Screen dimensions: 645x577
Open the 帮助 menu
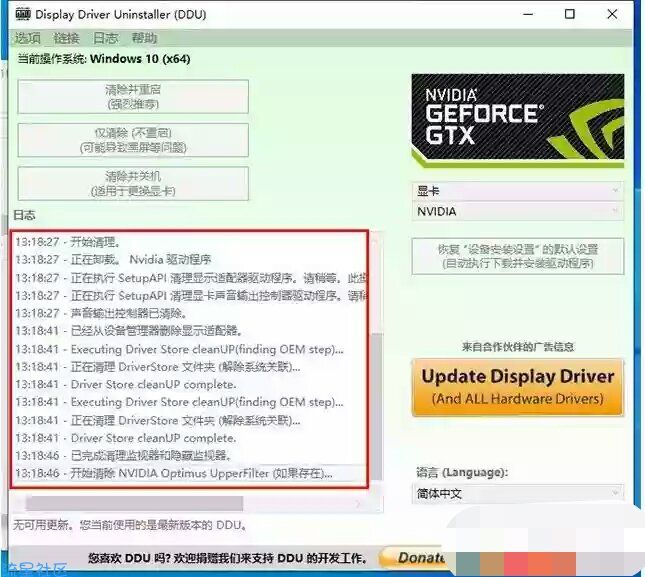144,38
